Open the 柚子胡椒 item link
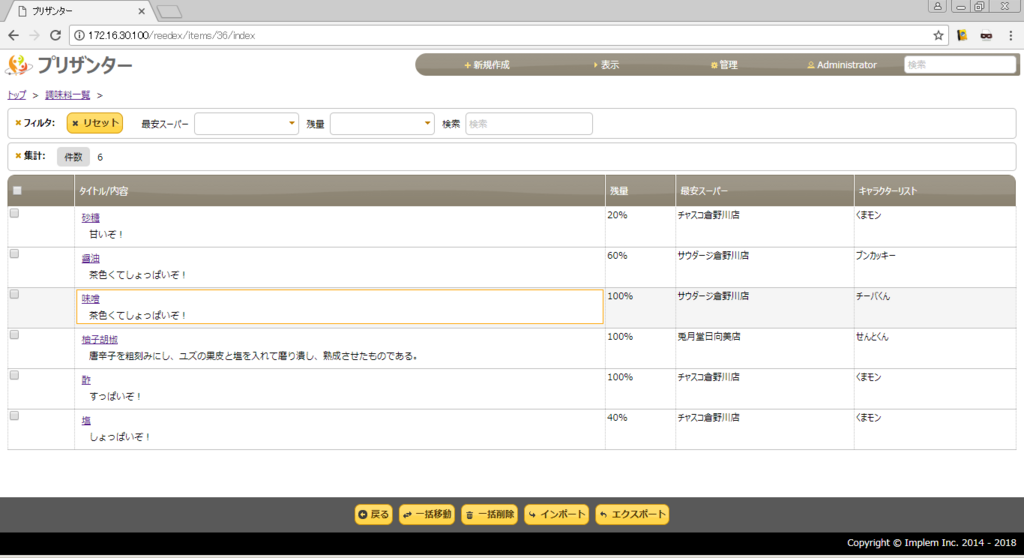The width and height of the screenshot is (1024, 558). (x=100, y=339)
